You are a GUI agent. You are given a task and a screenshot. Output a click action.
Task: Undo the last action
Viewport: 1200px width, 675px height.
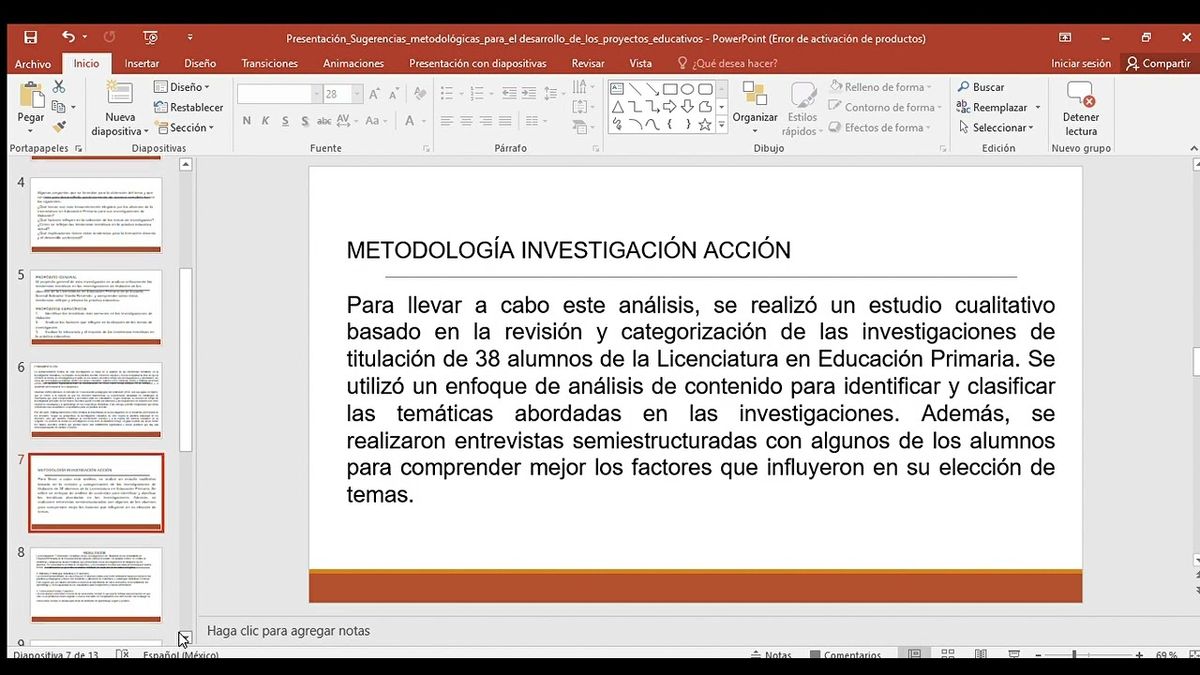tap(67, 37)
